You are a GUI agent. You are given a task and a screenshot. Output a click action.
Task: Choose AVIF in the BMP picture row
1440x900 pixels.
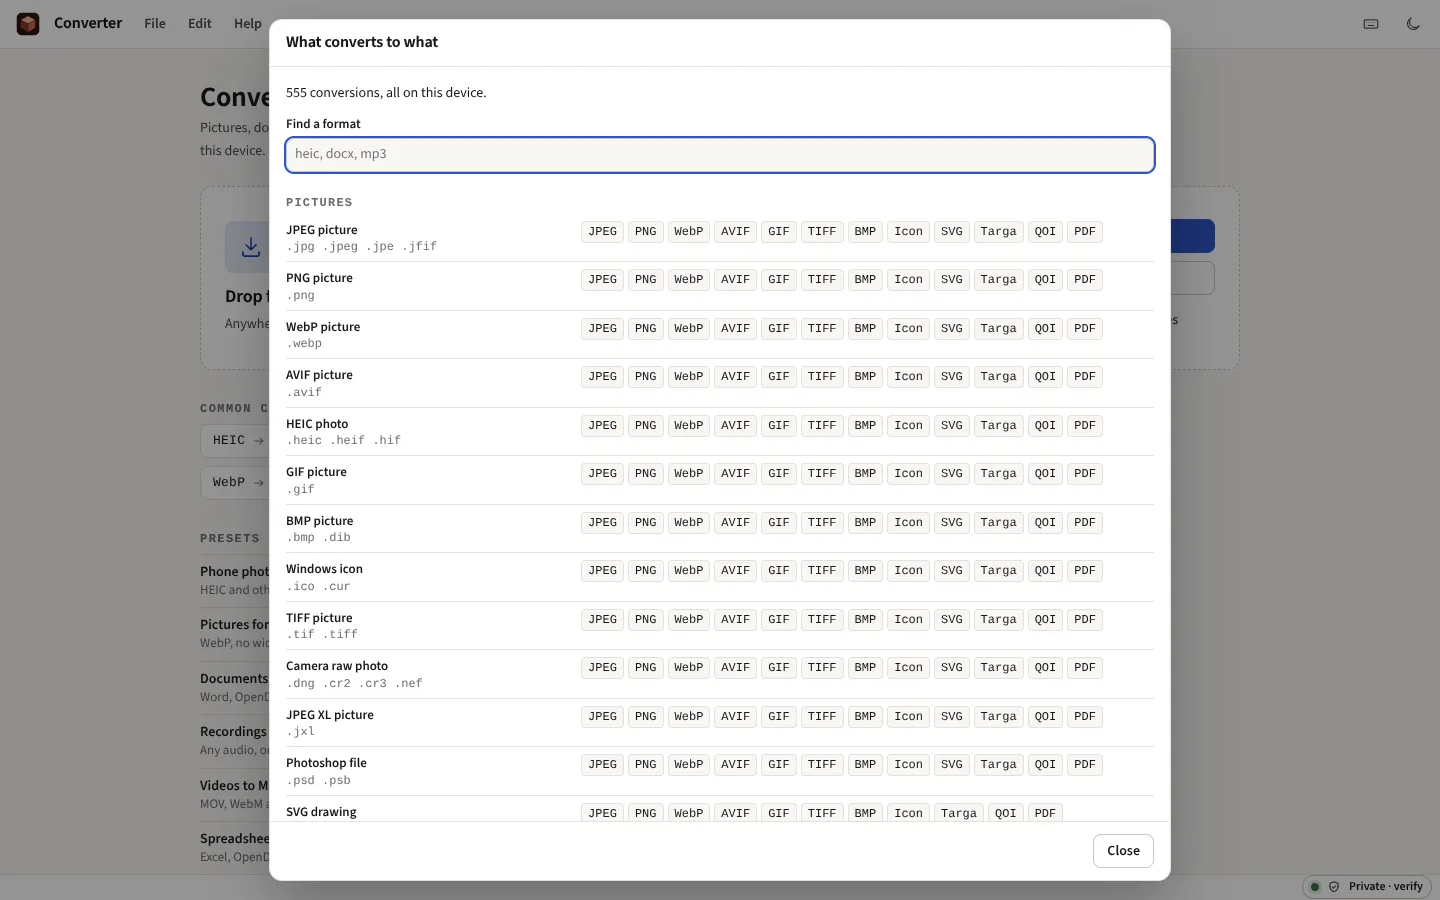click(x=735, y=522)
